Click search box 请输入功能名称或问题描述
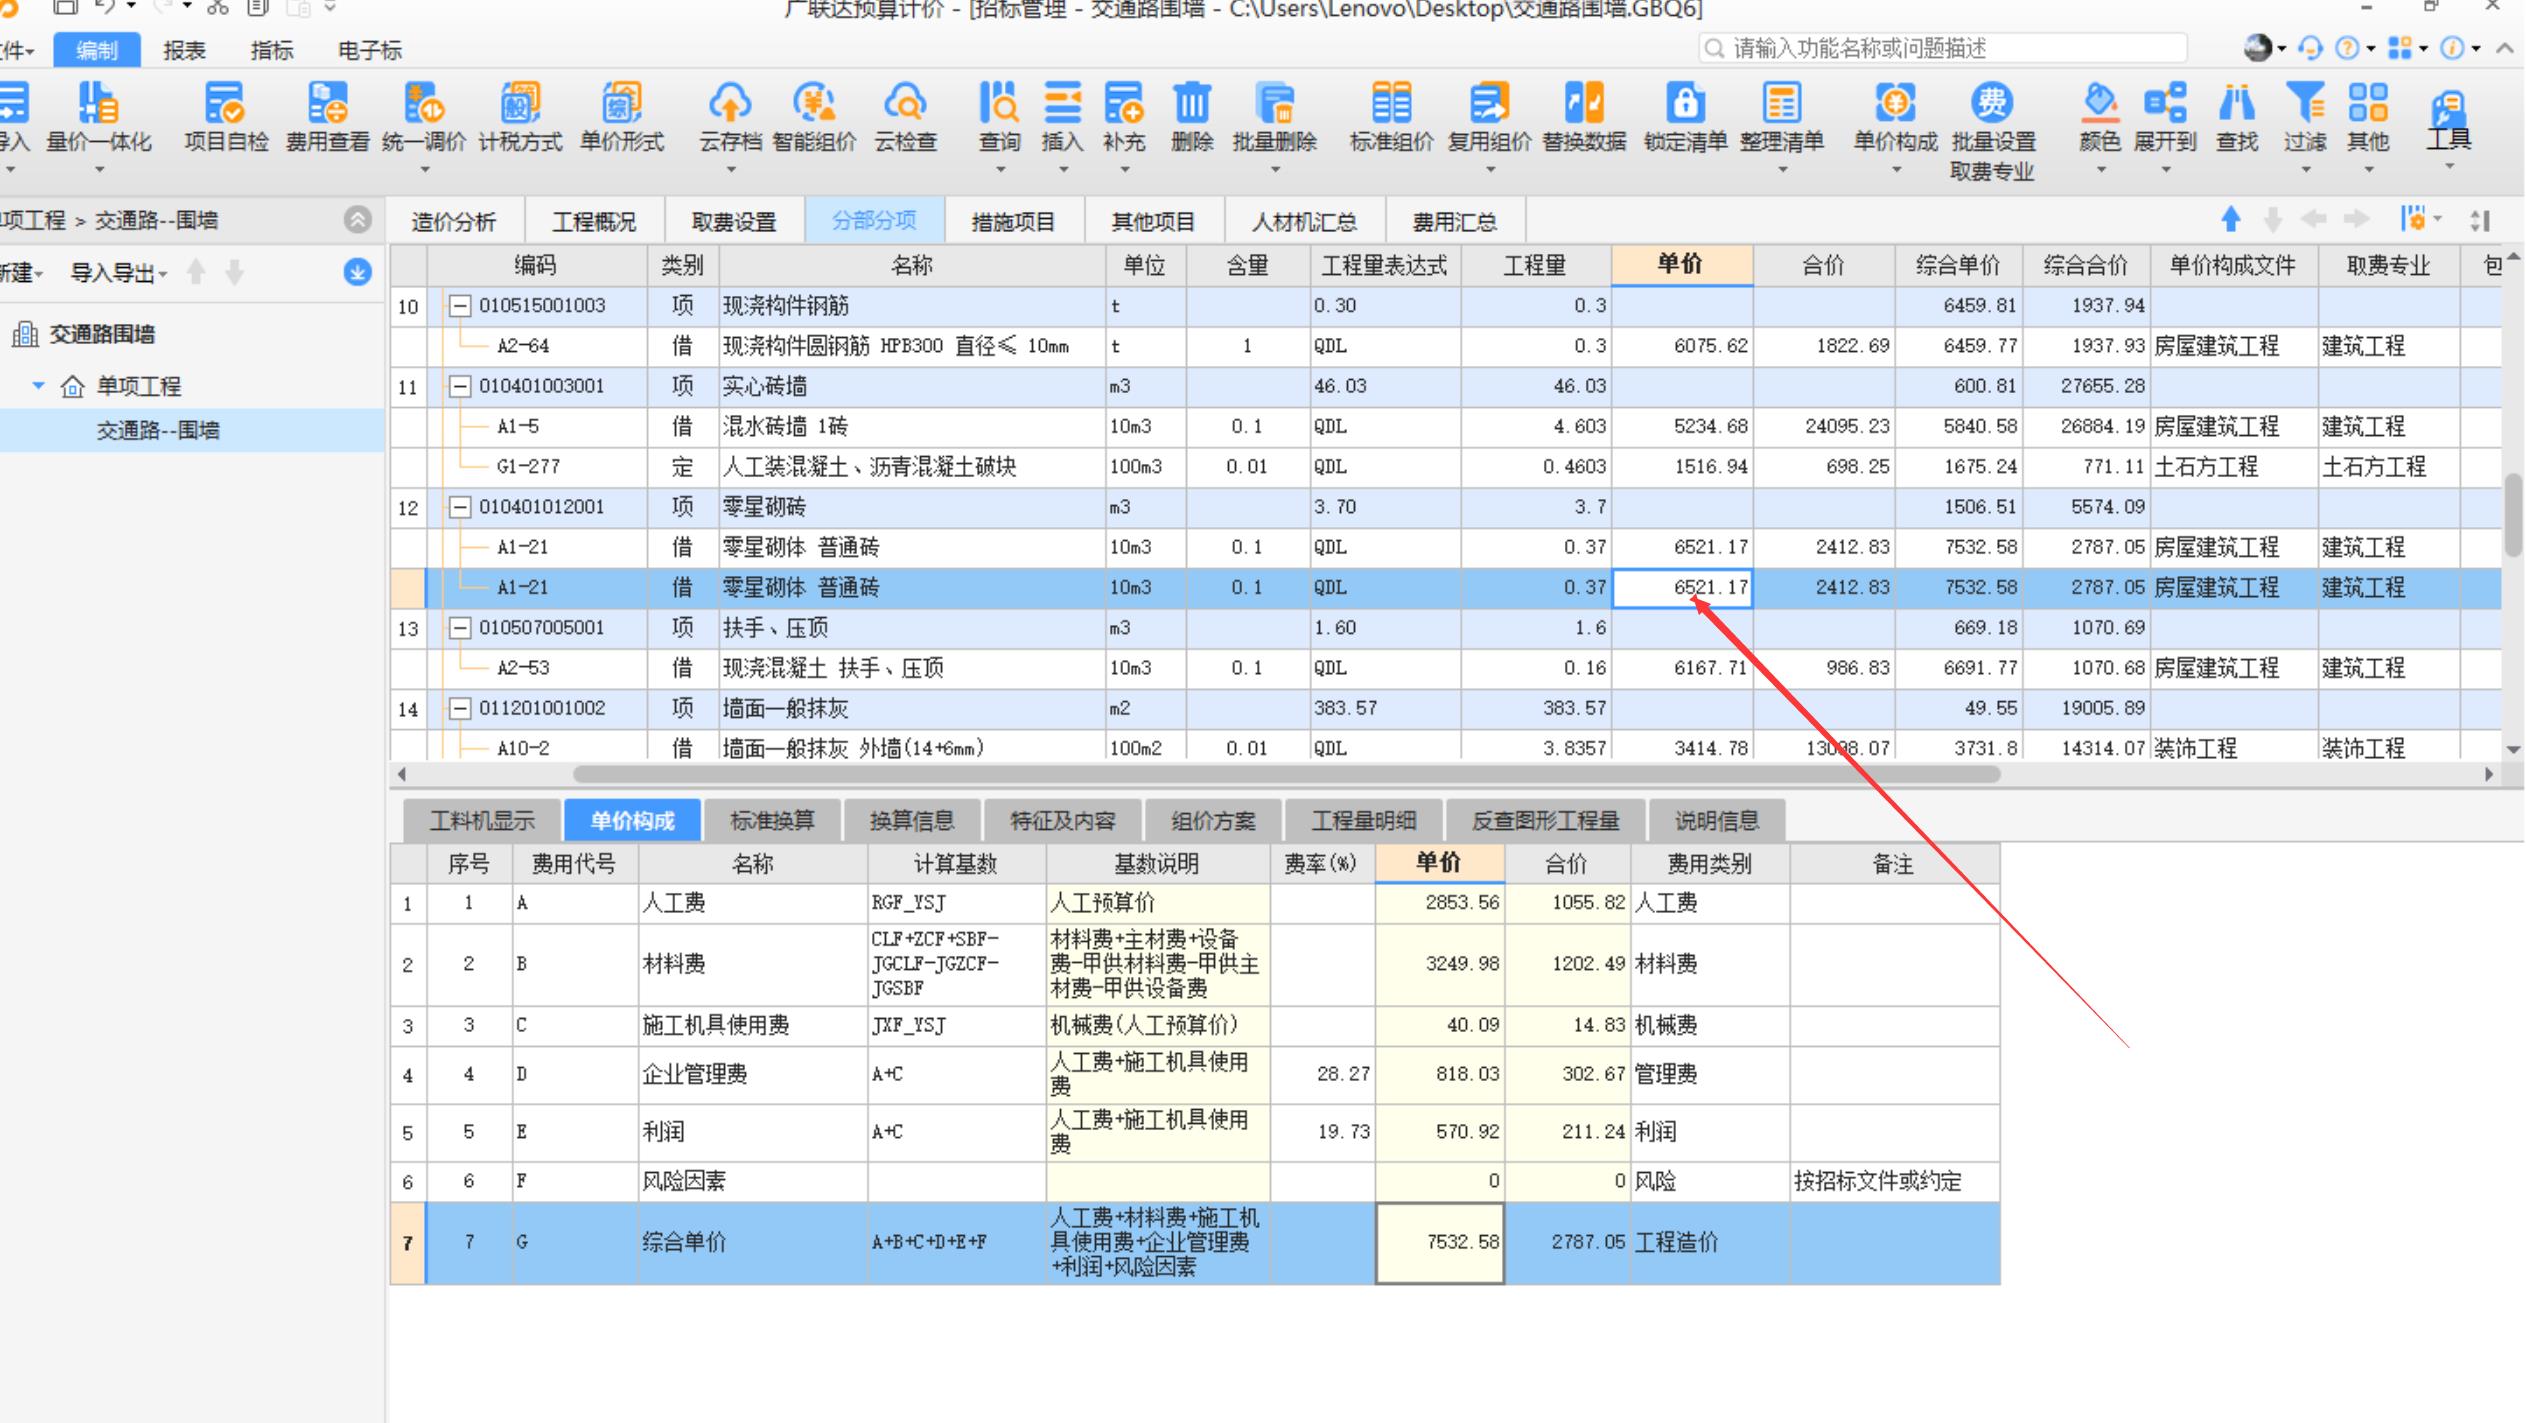This screenshot has height=1423, width=2526. (1942, 48)
